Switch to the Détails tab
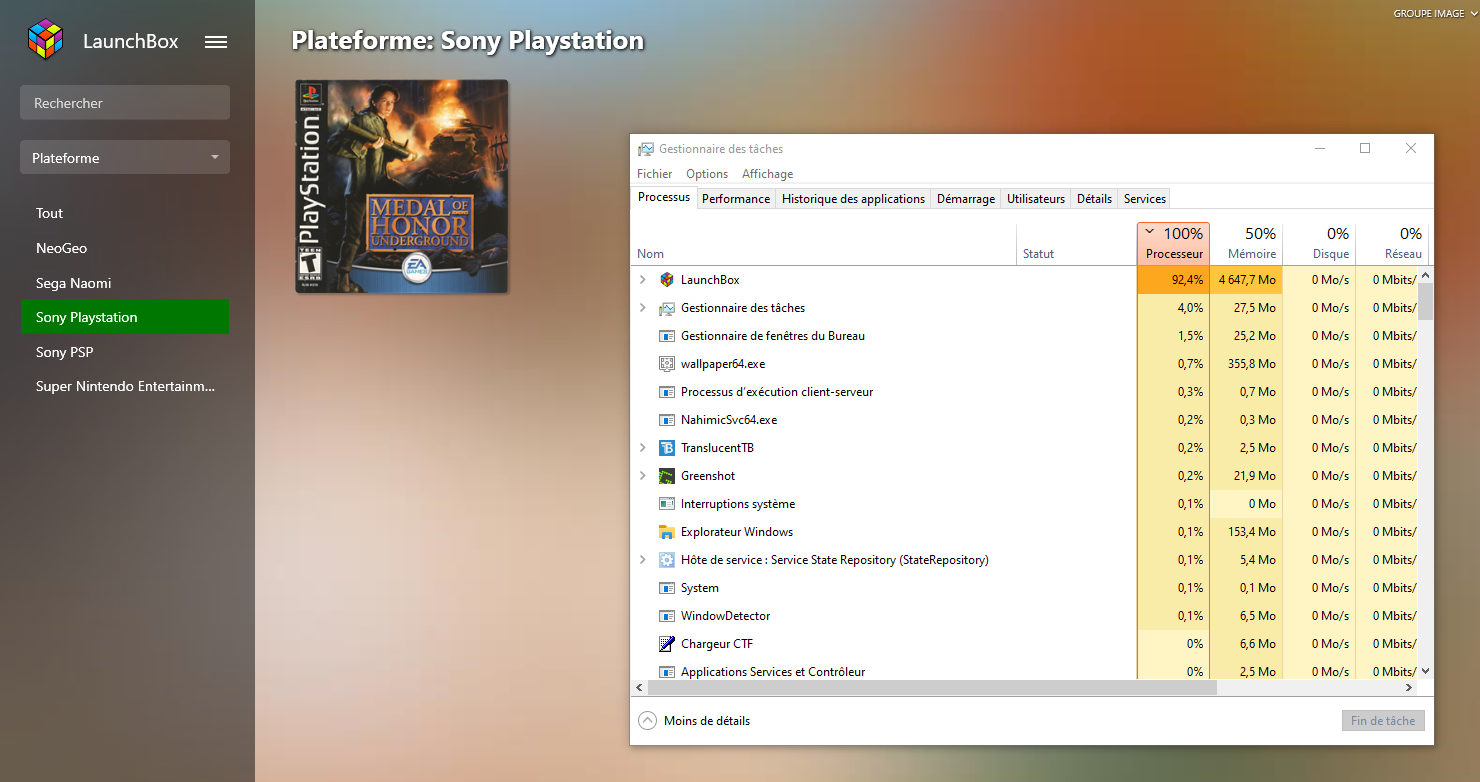Viewport: 1480px width, 782px height. coord(1094,199)
